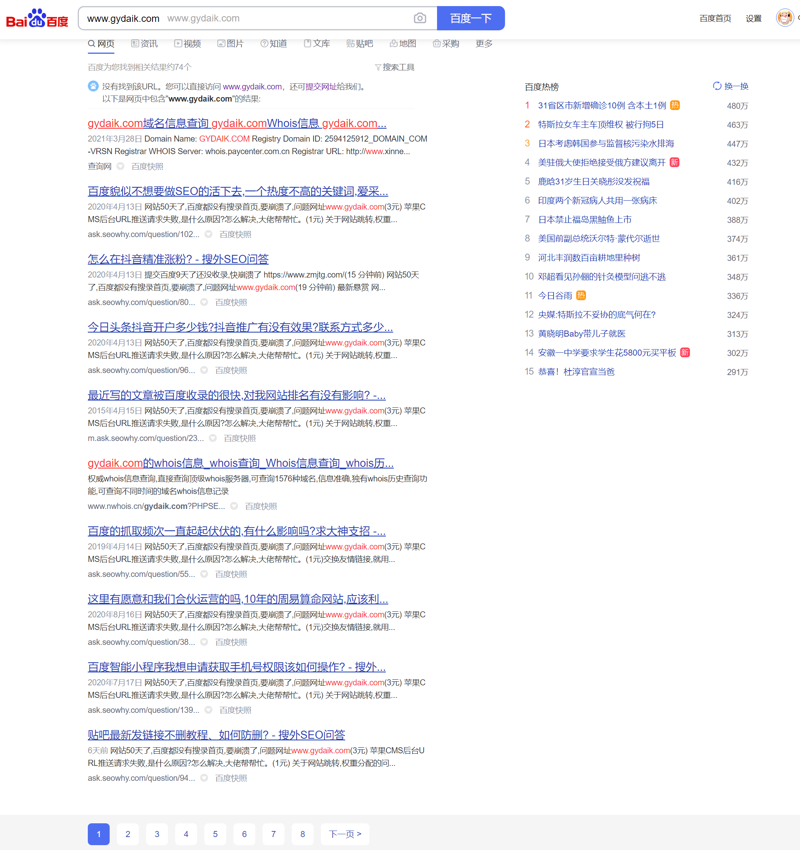The width and height of the screenshot is (800, 850).
Task: Open hot topic 河北丰润数百亩耕地
Action: [589, 257]
